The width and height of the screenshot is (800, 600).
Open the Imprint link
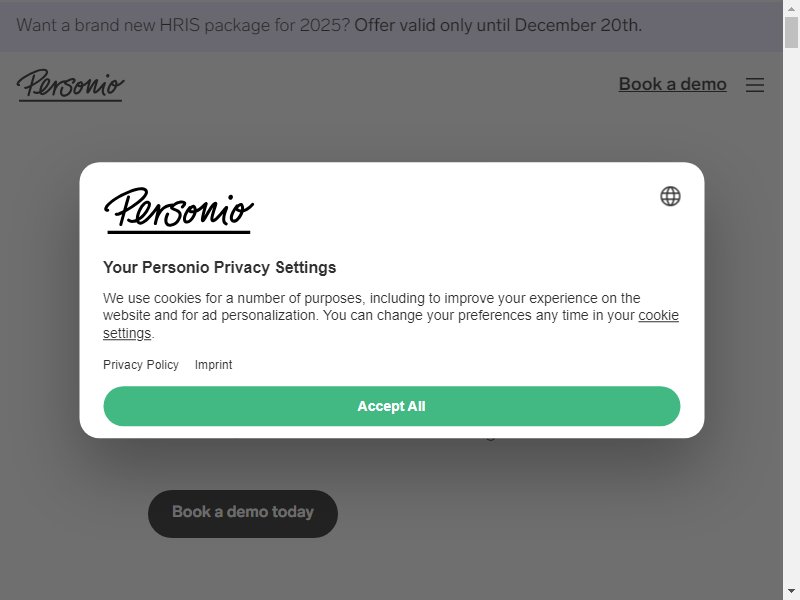pyautogui.click(x=213, y=365)
